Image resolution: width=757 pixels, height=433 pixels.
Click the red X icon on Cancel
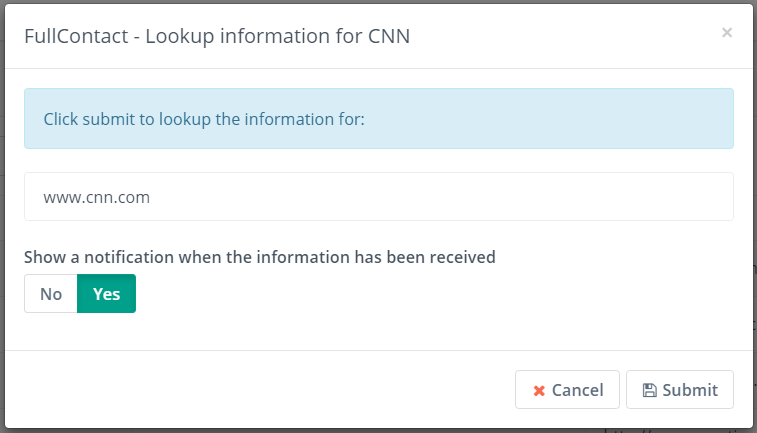pyautogui.click(x=539, y=390)
